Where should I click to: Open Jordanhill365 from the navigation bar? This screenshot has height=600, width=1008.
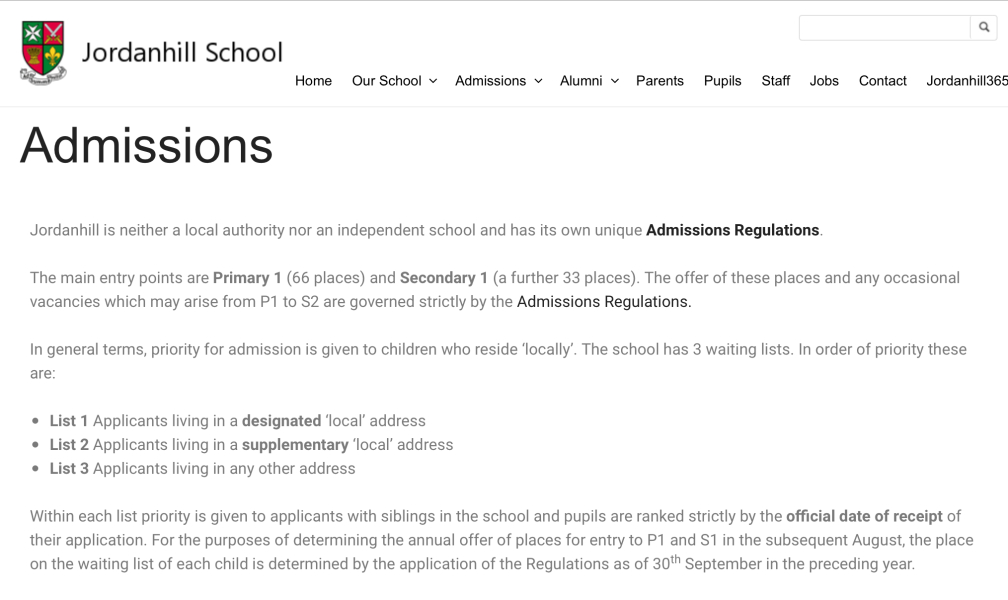click(966, 81)
